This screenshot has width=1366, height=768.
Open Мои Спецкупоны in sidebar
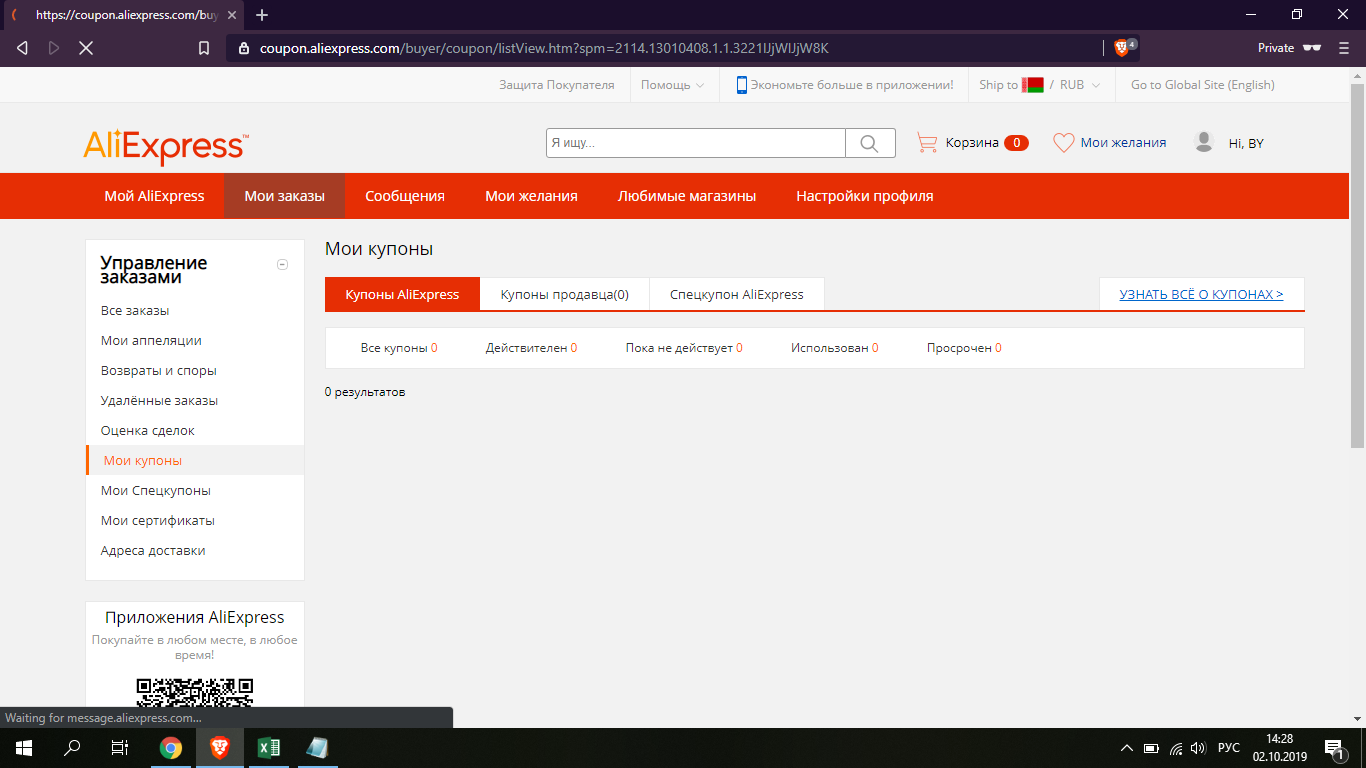coord(156,491)
